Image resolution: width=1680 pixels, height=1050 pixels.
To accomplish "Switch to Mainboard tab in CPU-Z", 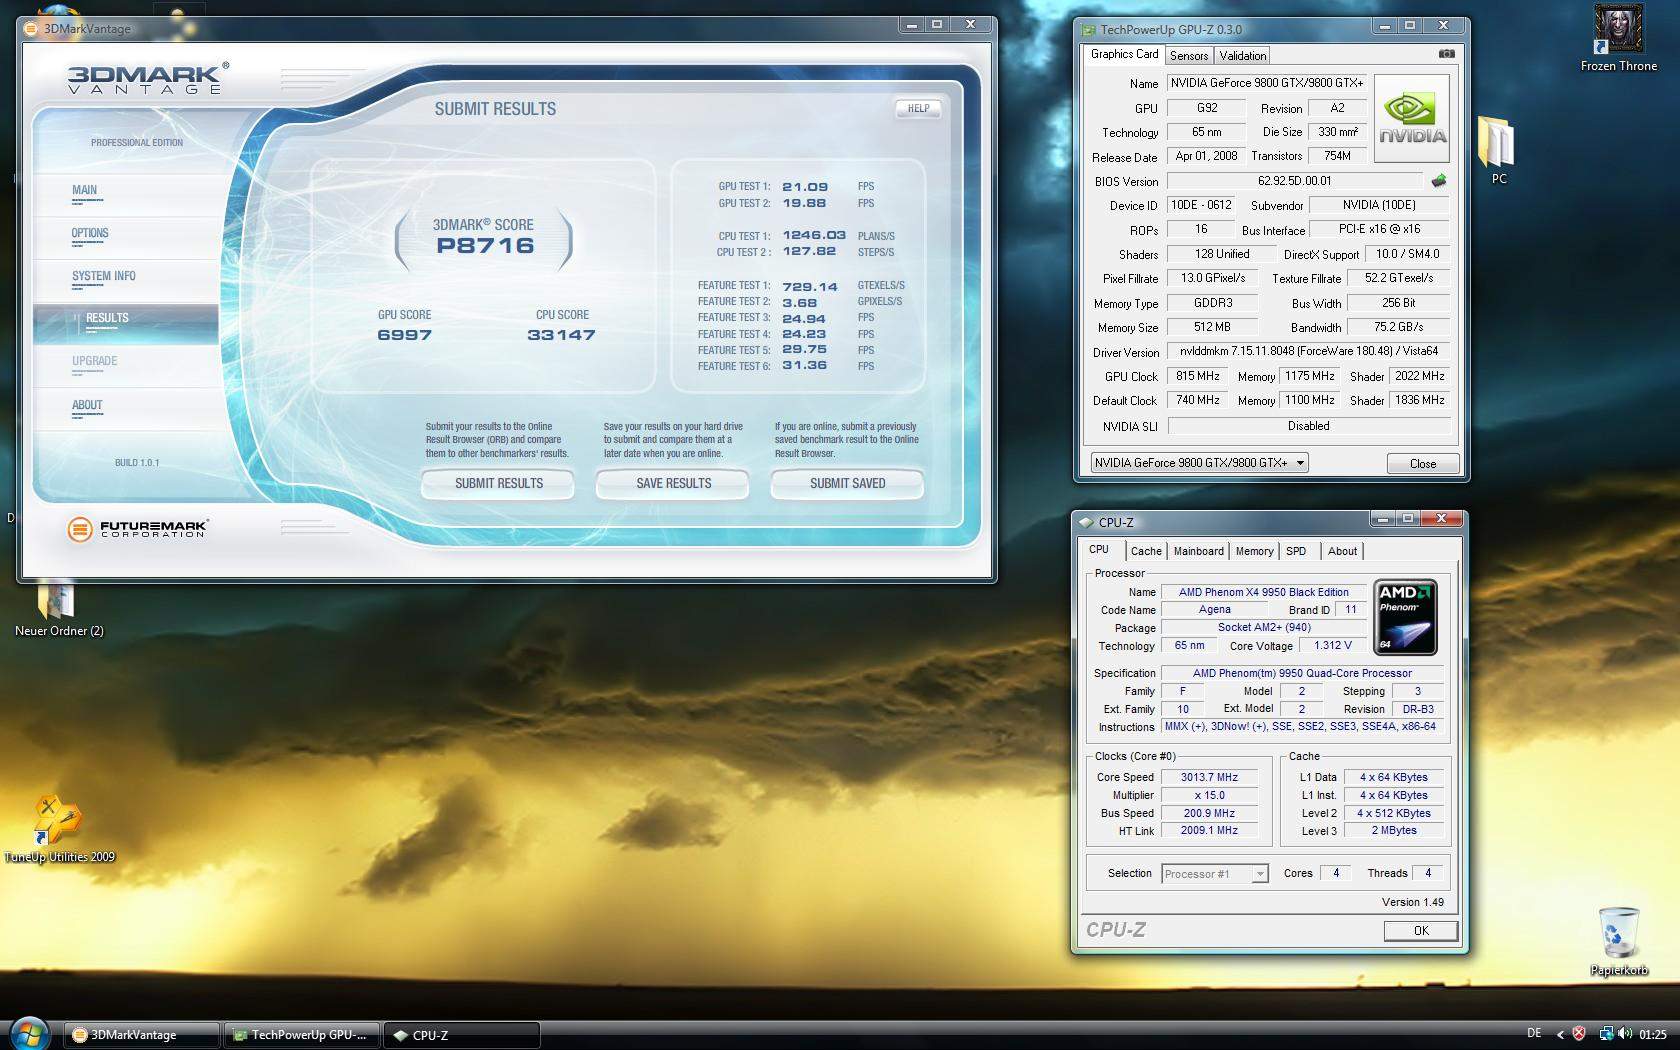I will (x=1198, y=551).
